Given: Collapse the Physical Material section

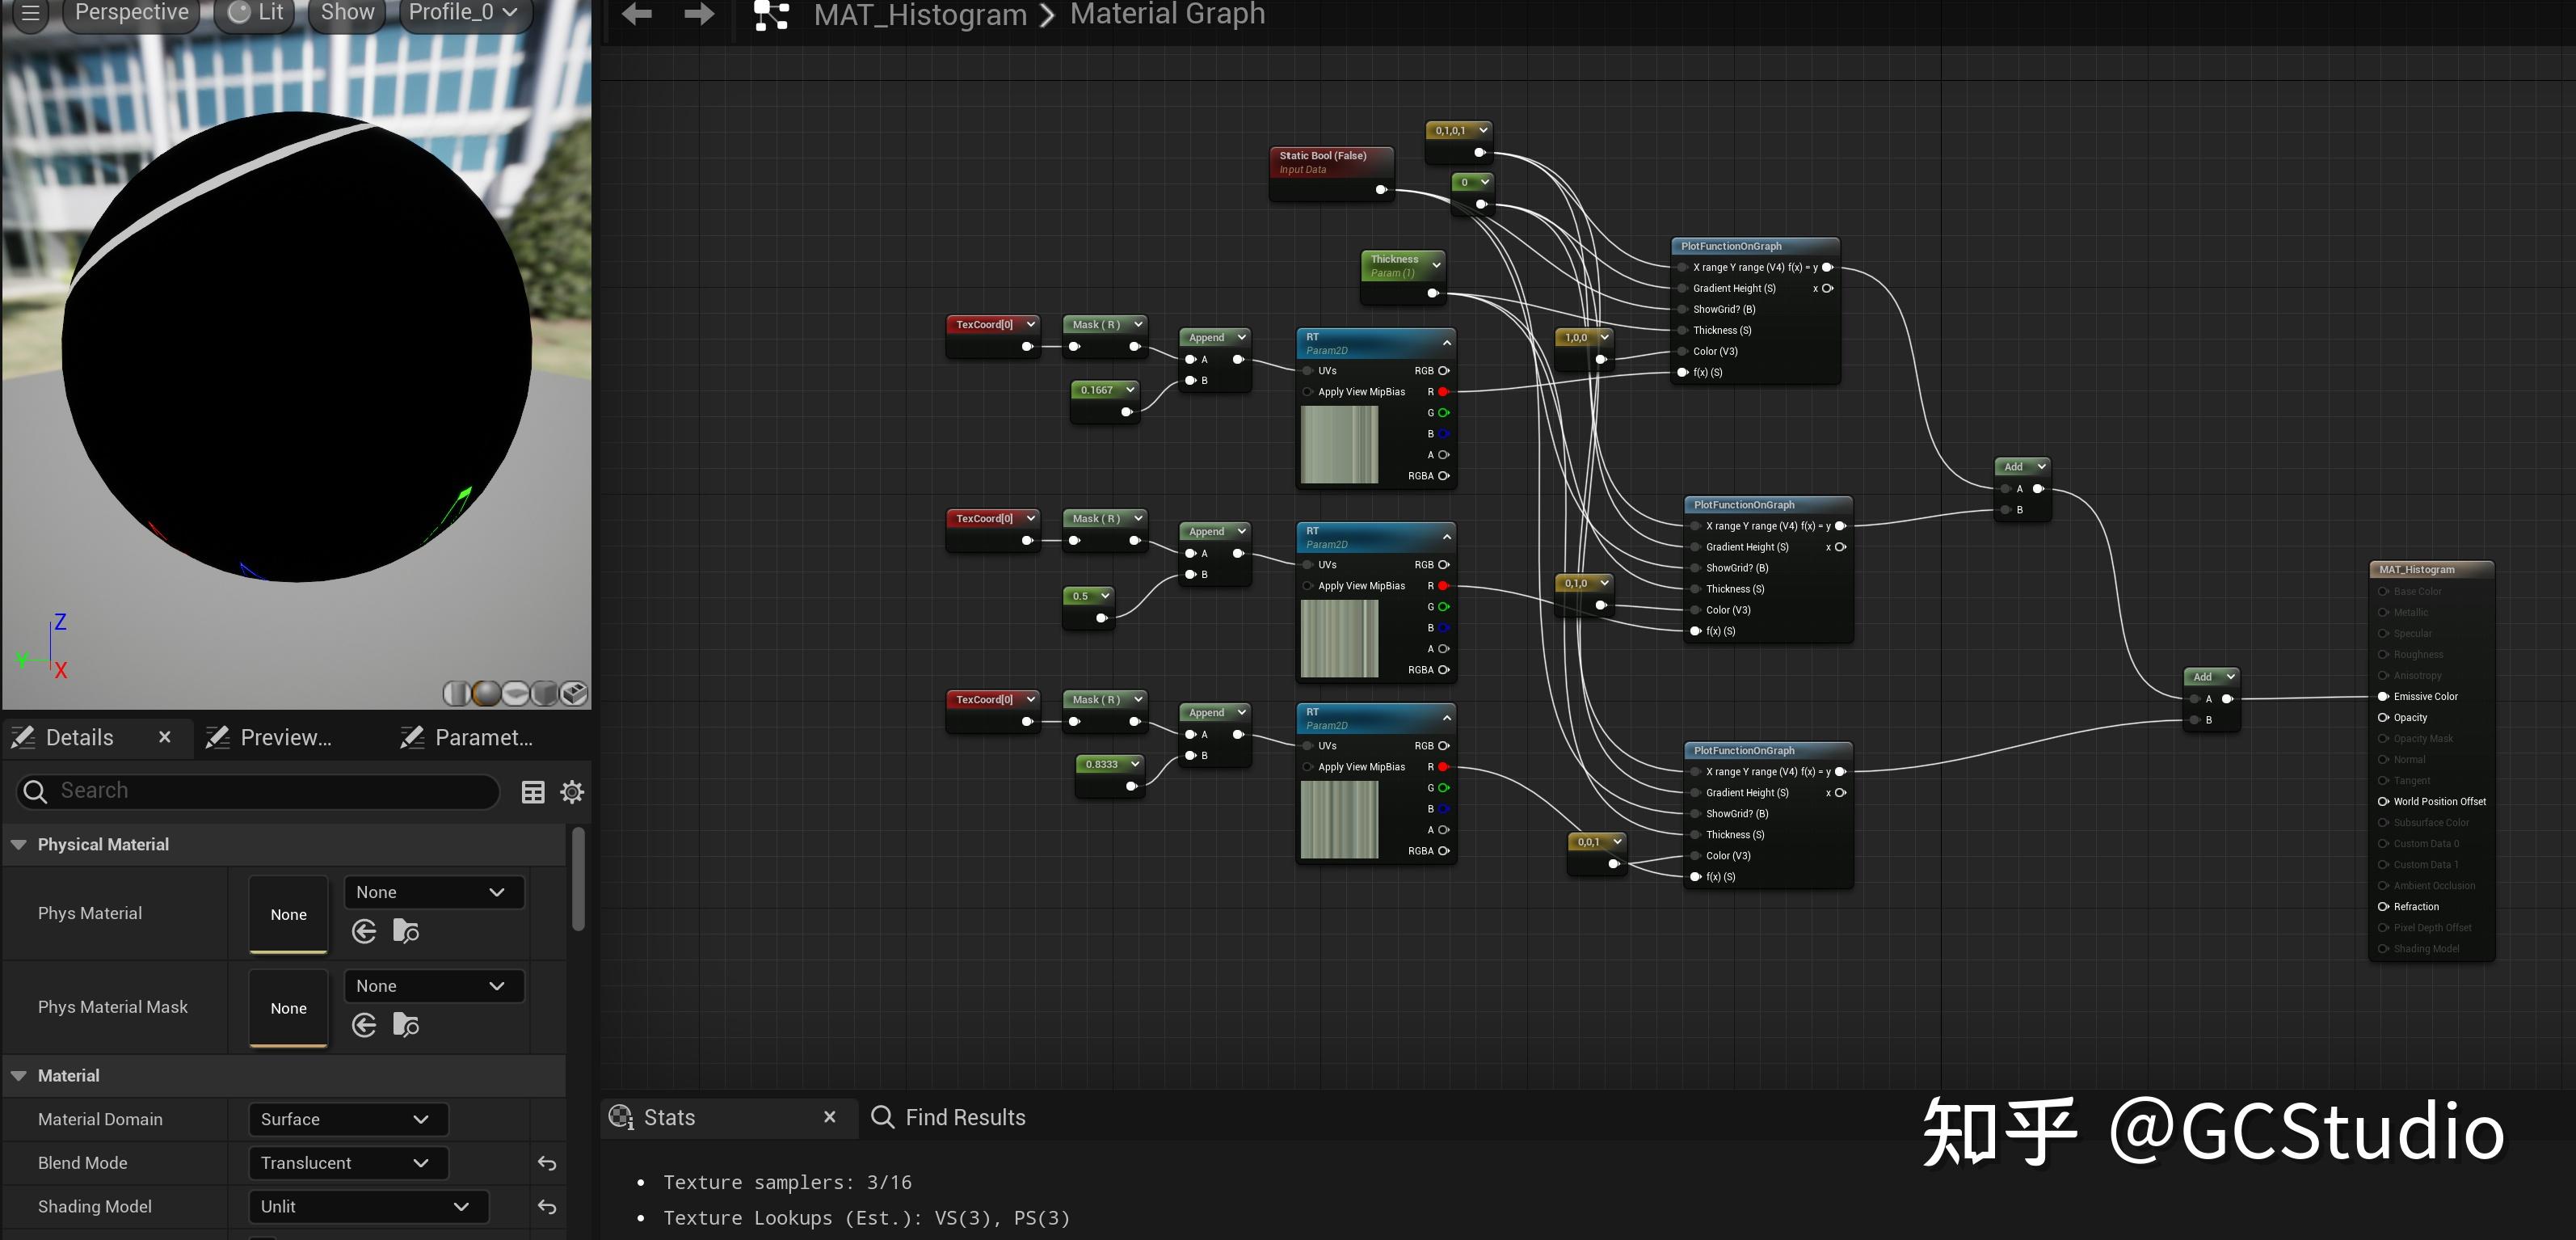Looking at the screenshot, I should [x=19, y=844].
